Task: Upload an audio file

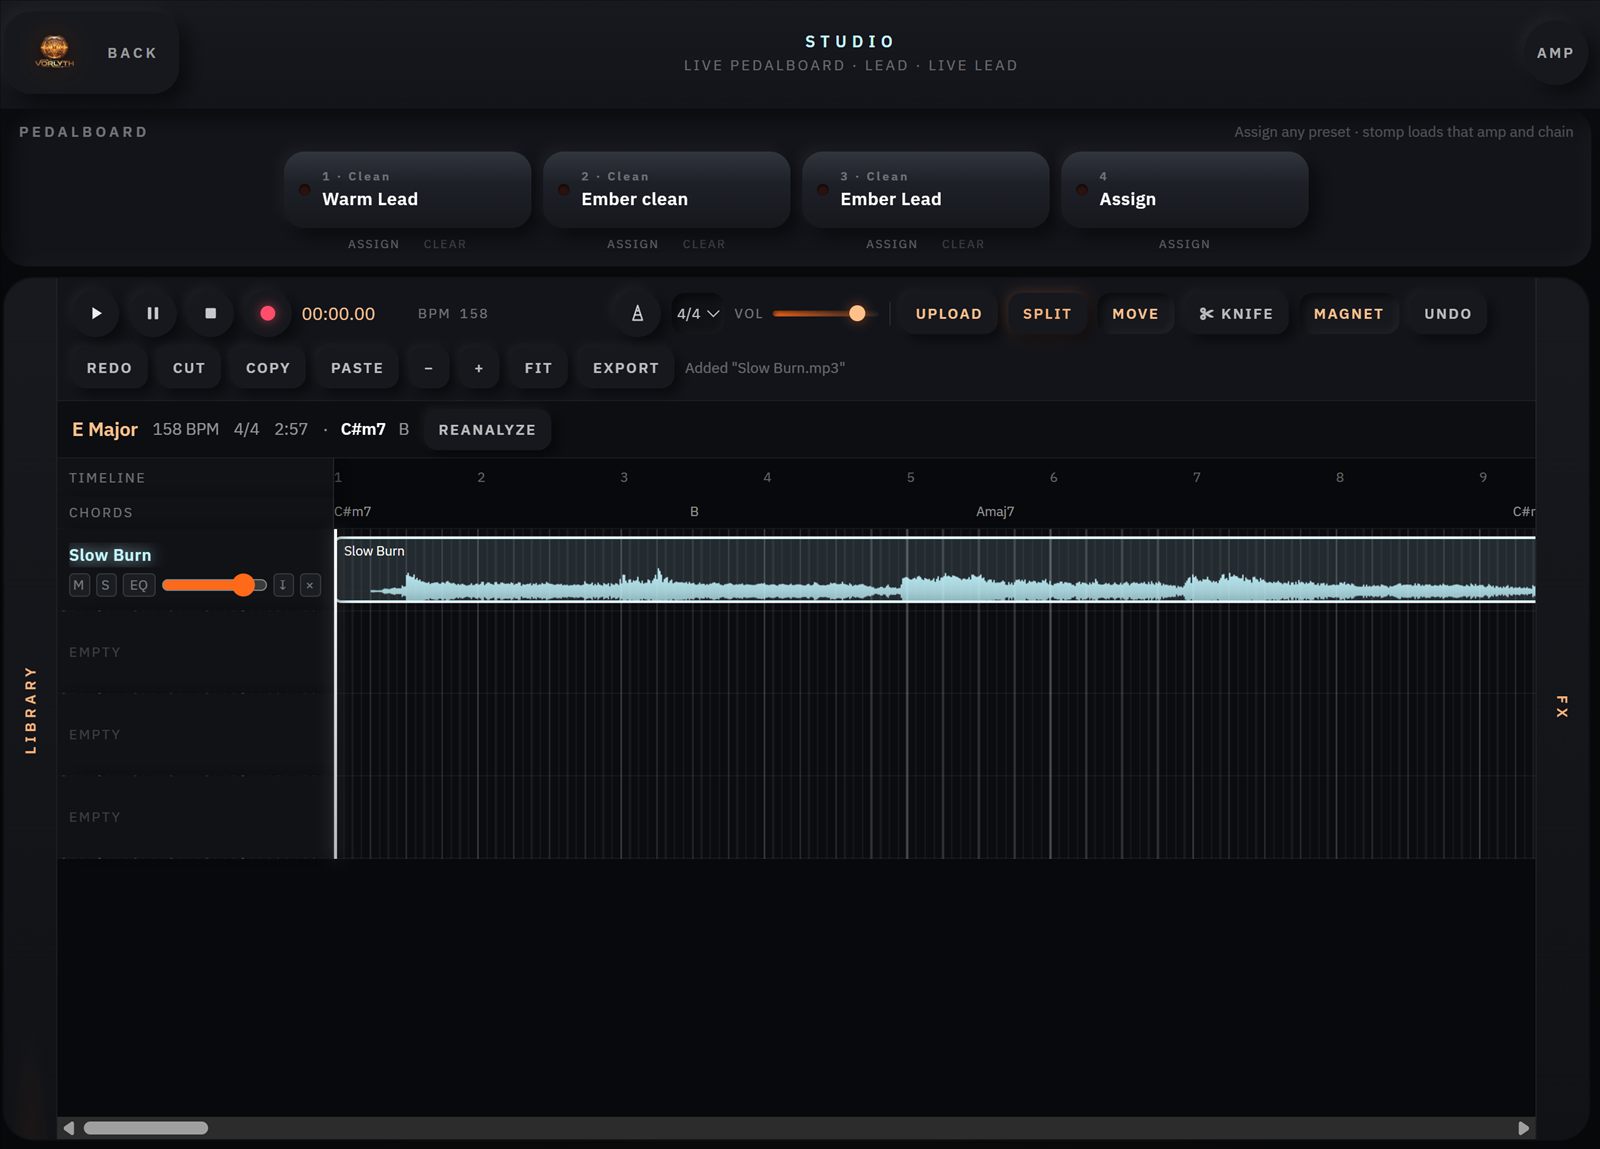Action: click(948, 313)
